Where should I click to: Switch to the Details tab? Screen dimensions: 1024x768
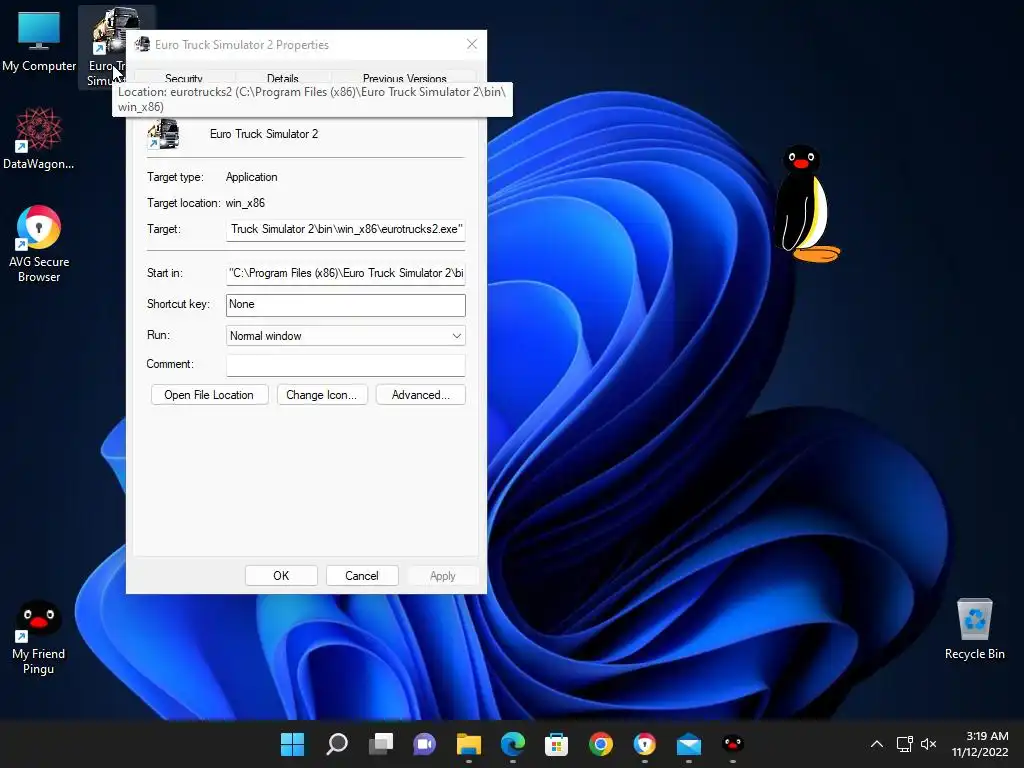(282, 78)
